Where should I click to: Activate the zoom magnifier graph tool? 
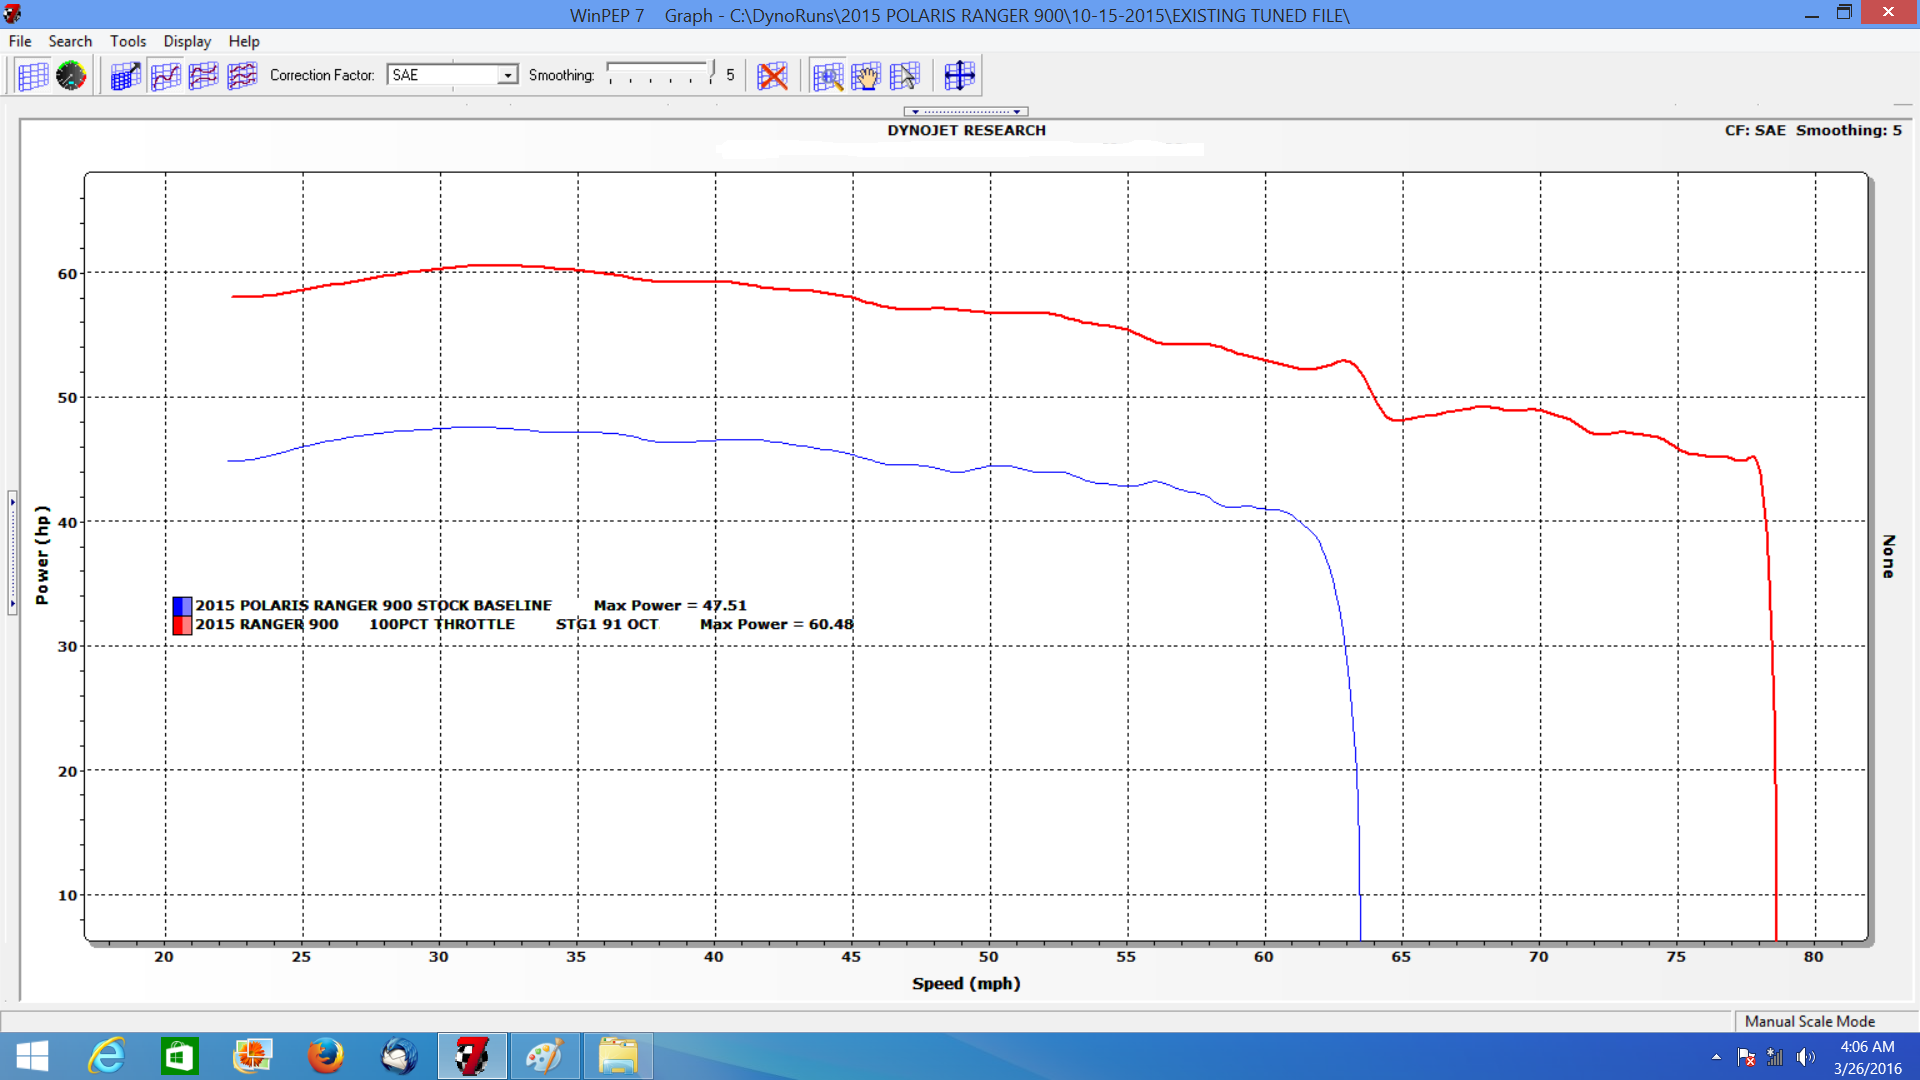[x=828, y=76]
